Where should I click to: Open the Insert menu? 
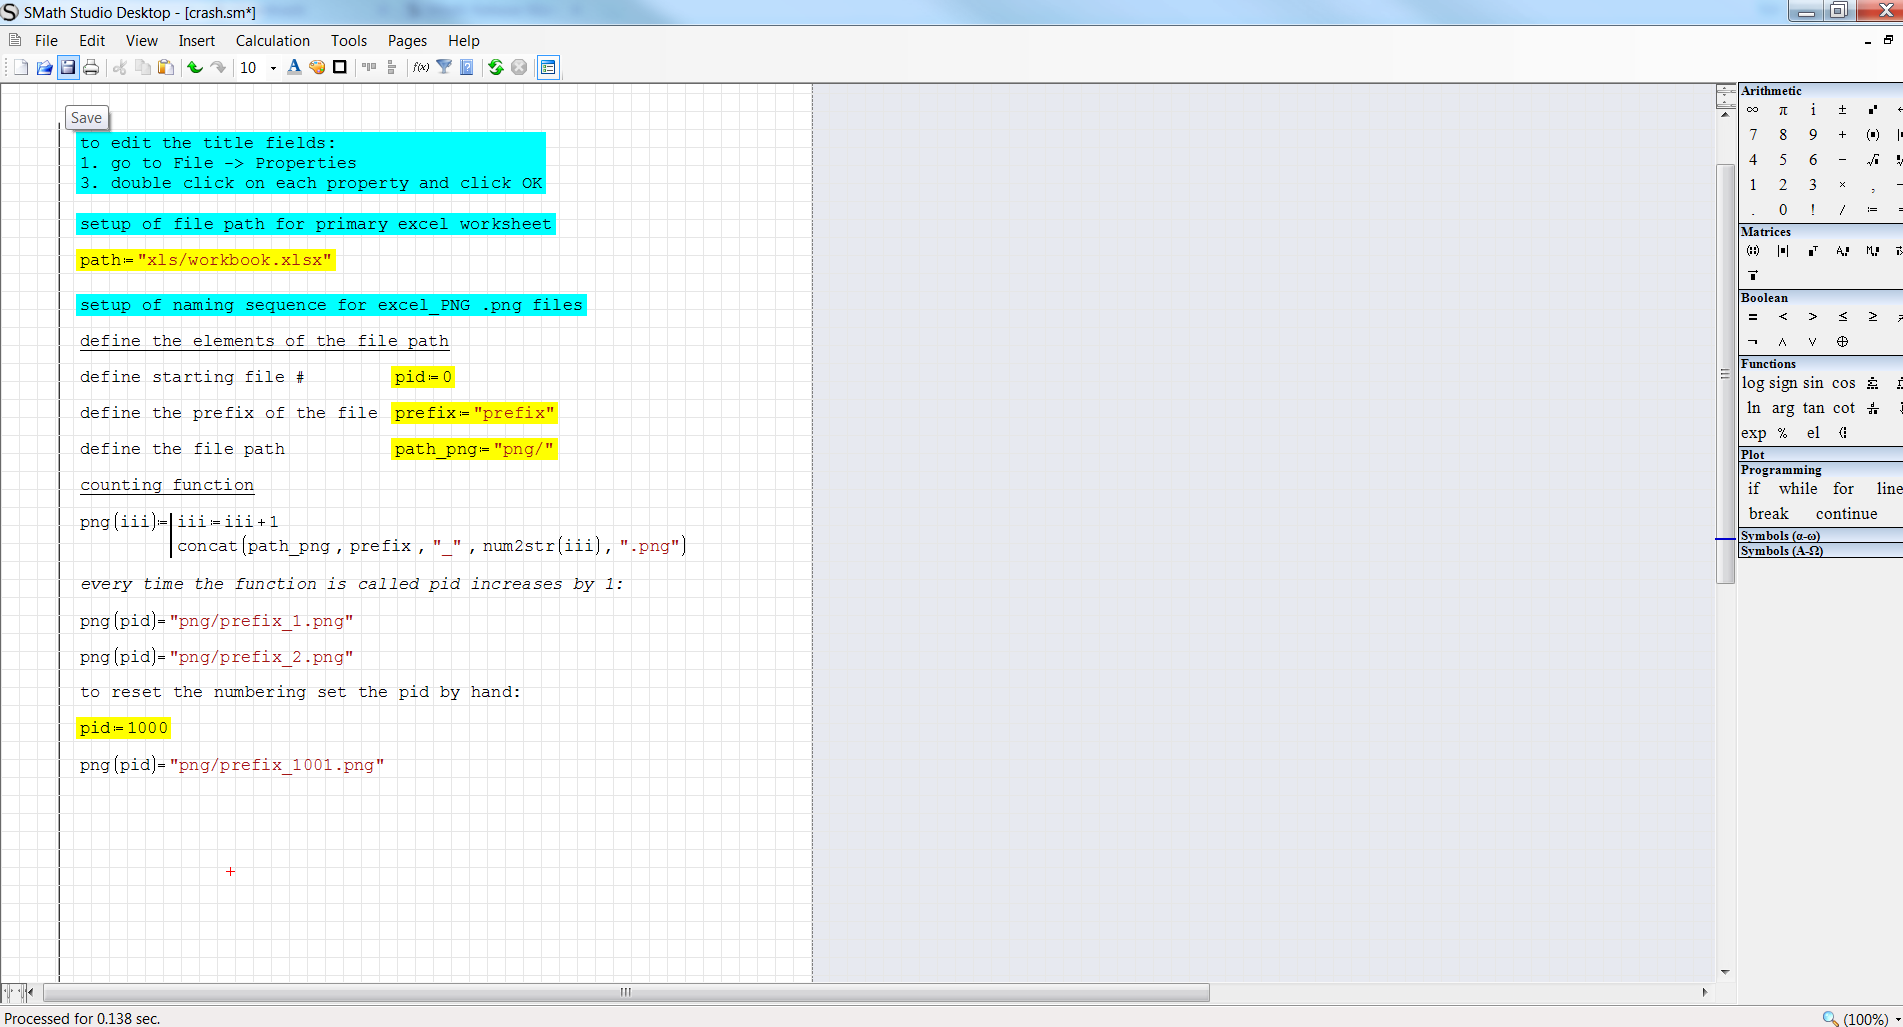(196, 41)
